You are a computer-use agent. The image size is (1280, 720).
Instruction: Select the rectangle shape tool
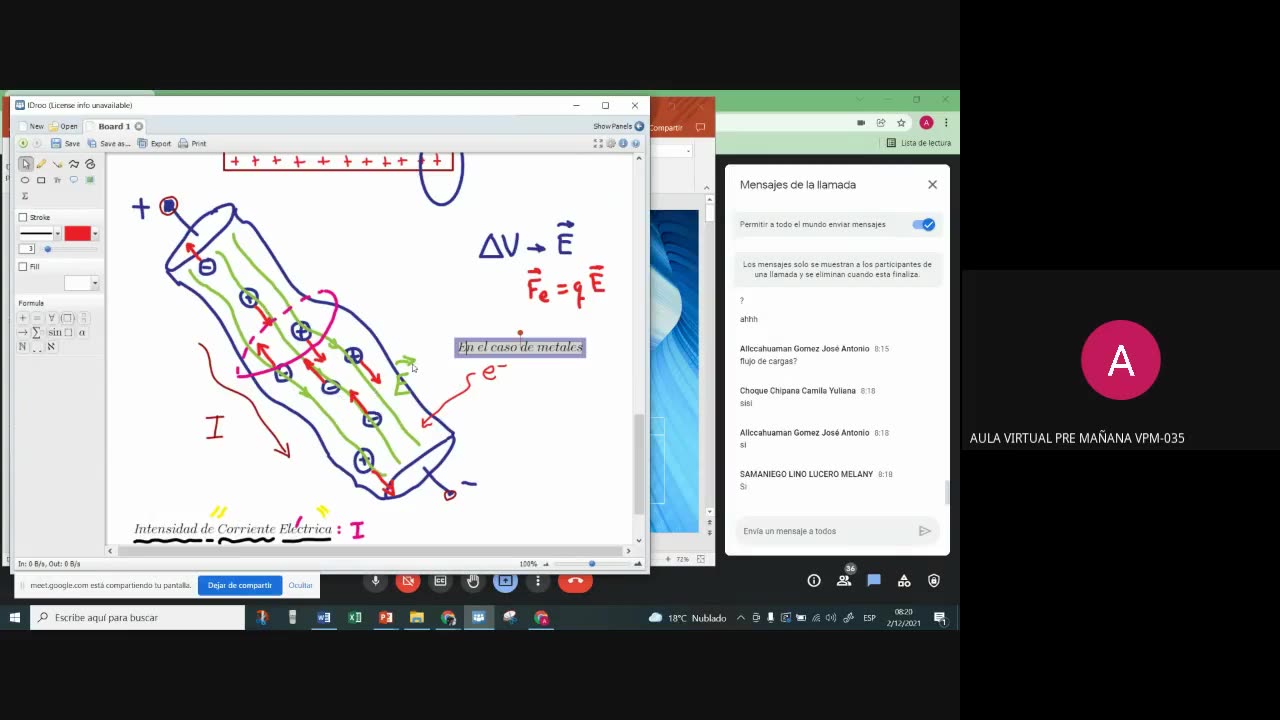41,180
